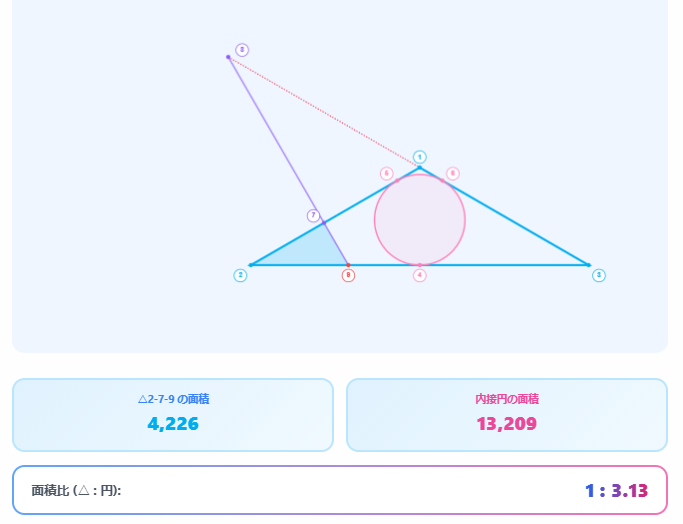Click the red circled label 9

point(348,275)
